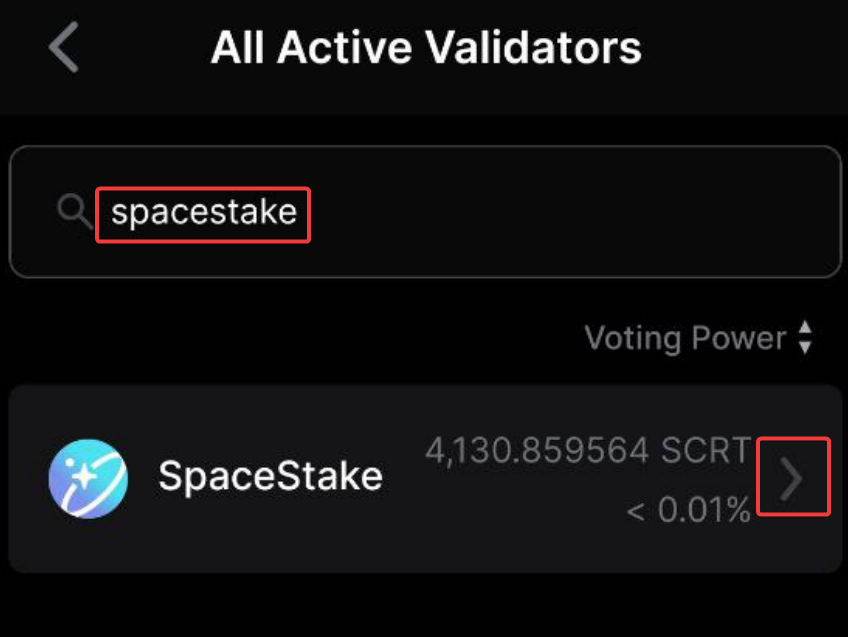Click the 4,130.859564 SCRT amount
The image size is (848, 637).
(588, 451)
